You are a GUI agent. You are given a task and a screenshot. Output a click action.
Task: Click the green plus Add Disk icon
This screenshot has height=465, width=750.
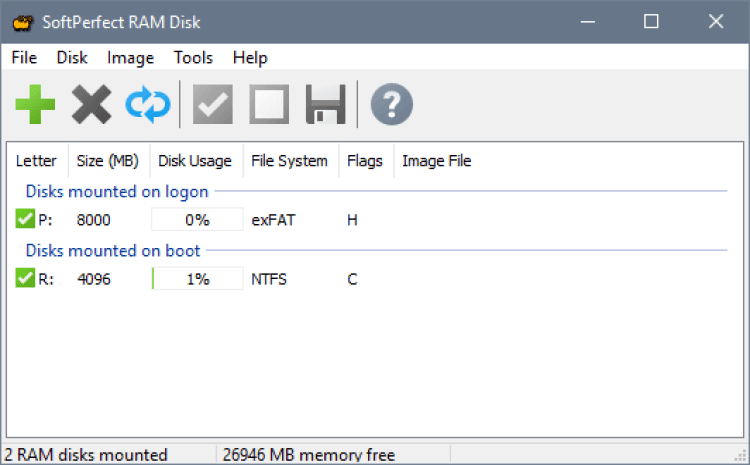click(x=36, y=104)
